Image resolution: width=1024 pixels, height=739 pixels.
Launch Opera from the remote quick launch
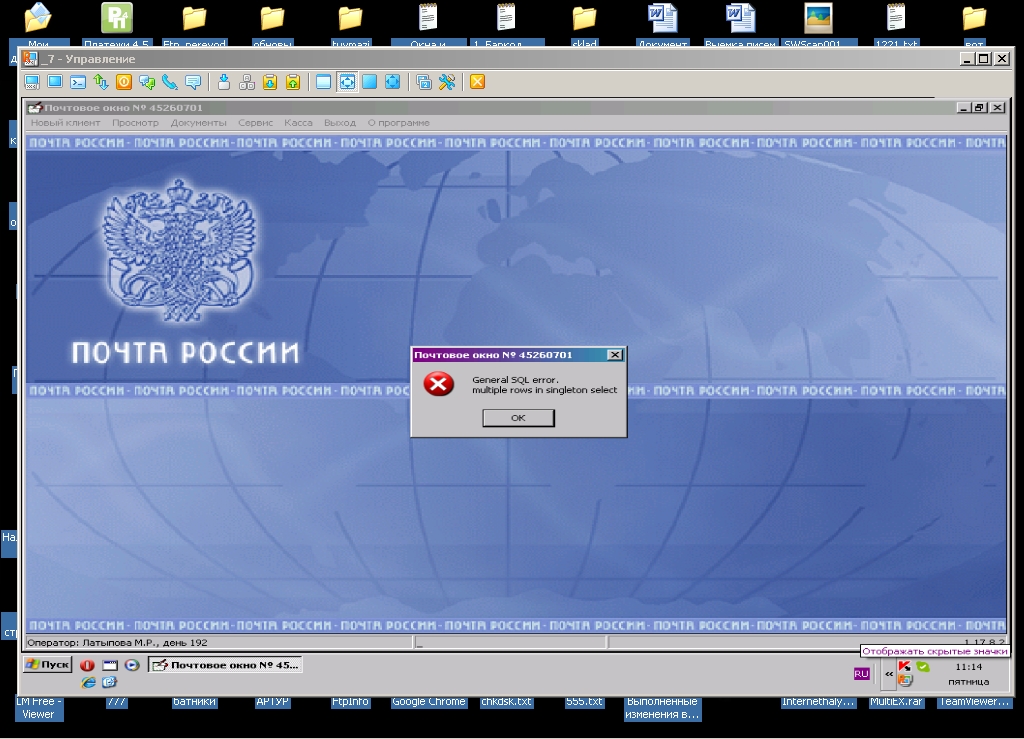pos(88,665)
